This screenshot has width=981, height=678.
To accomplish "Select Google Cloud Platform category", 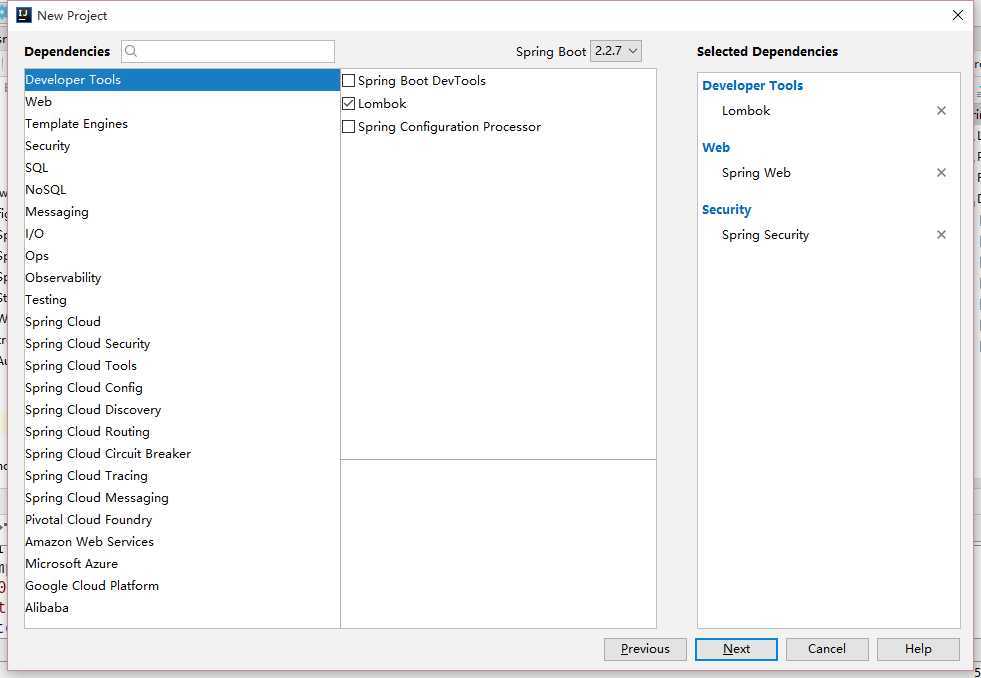I will pos(182,586).
